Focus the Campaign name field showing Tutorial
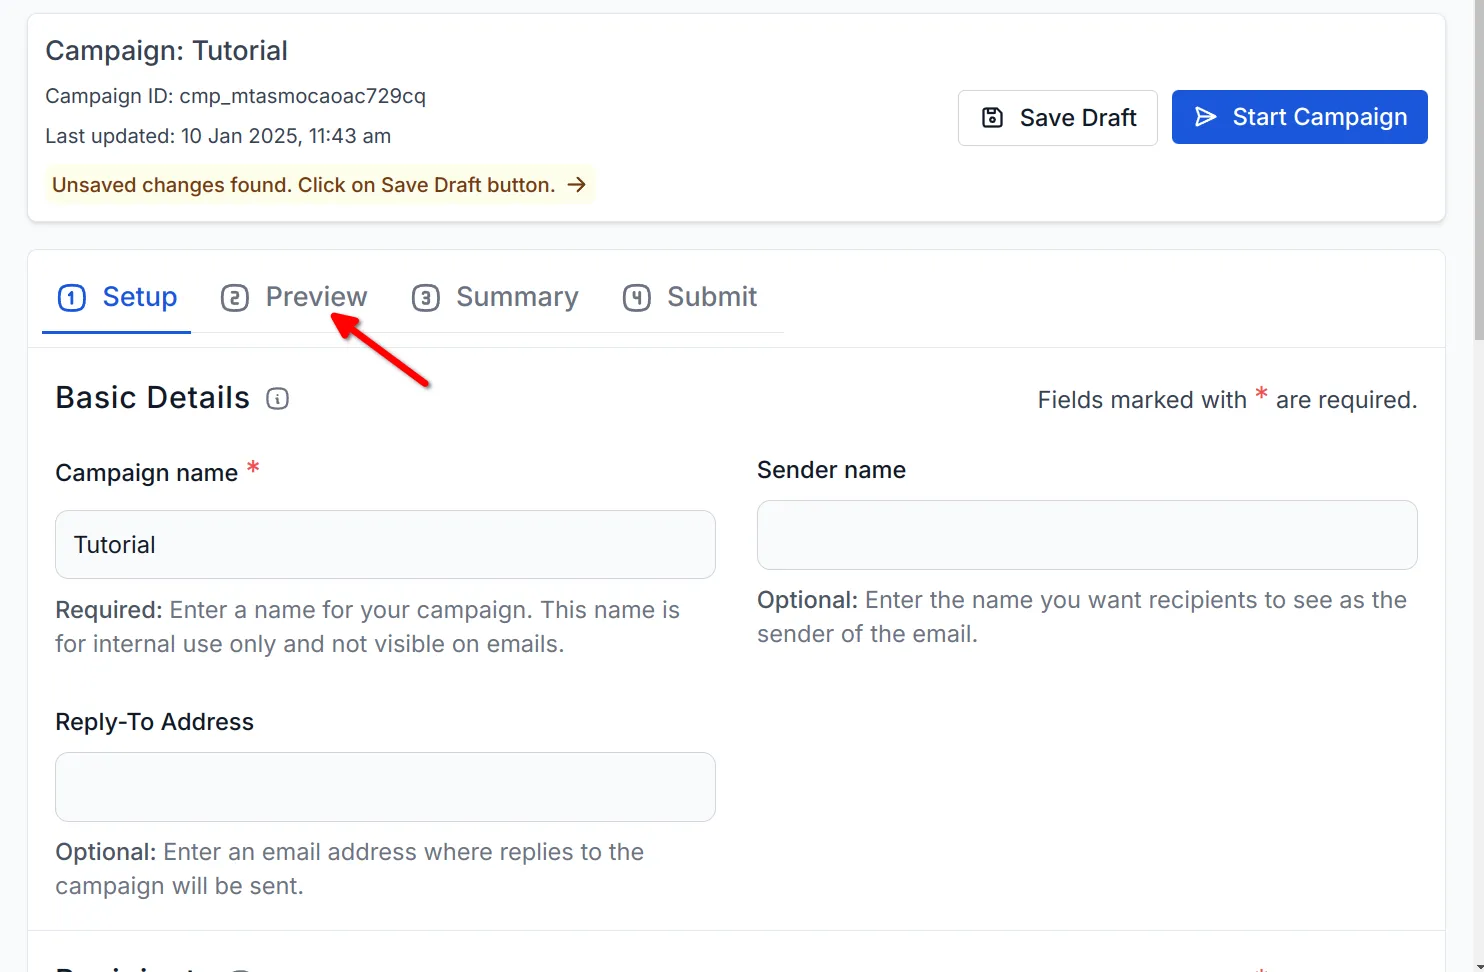The height and width of the screenshot is (972, 1484). [x=385, y=544]
